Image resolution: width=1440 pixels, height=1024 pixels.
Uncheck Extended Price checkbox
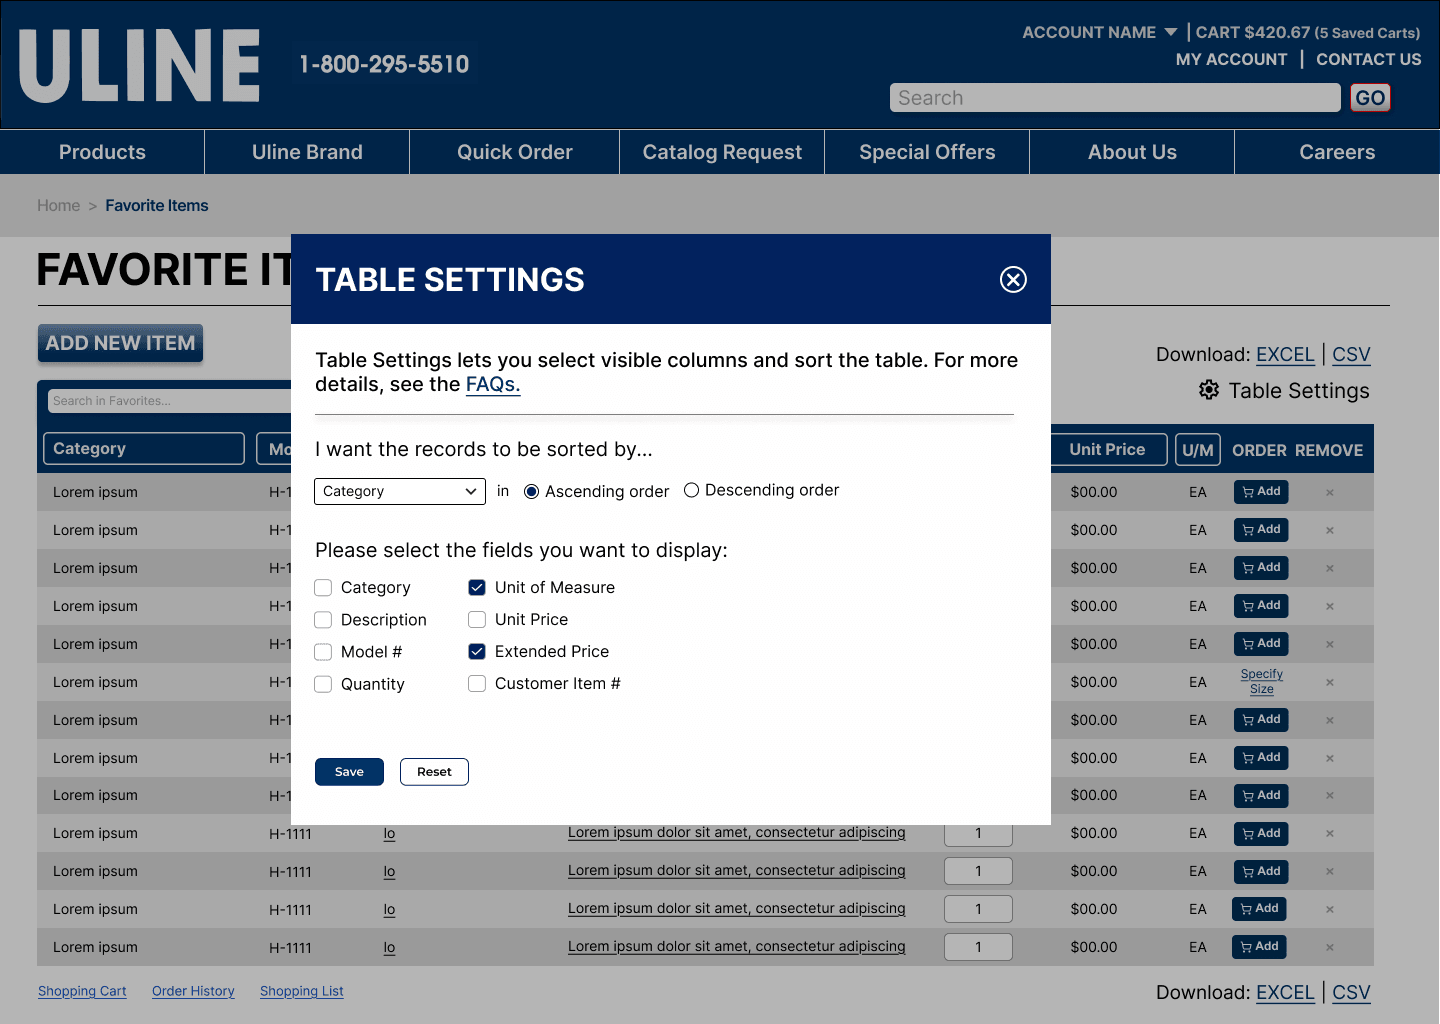pos(477,651)
